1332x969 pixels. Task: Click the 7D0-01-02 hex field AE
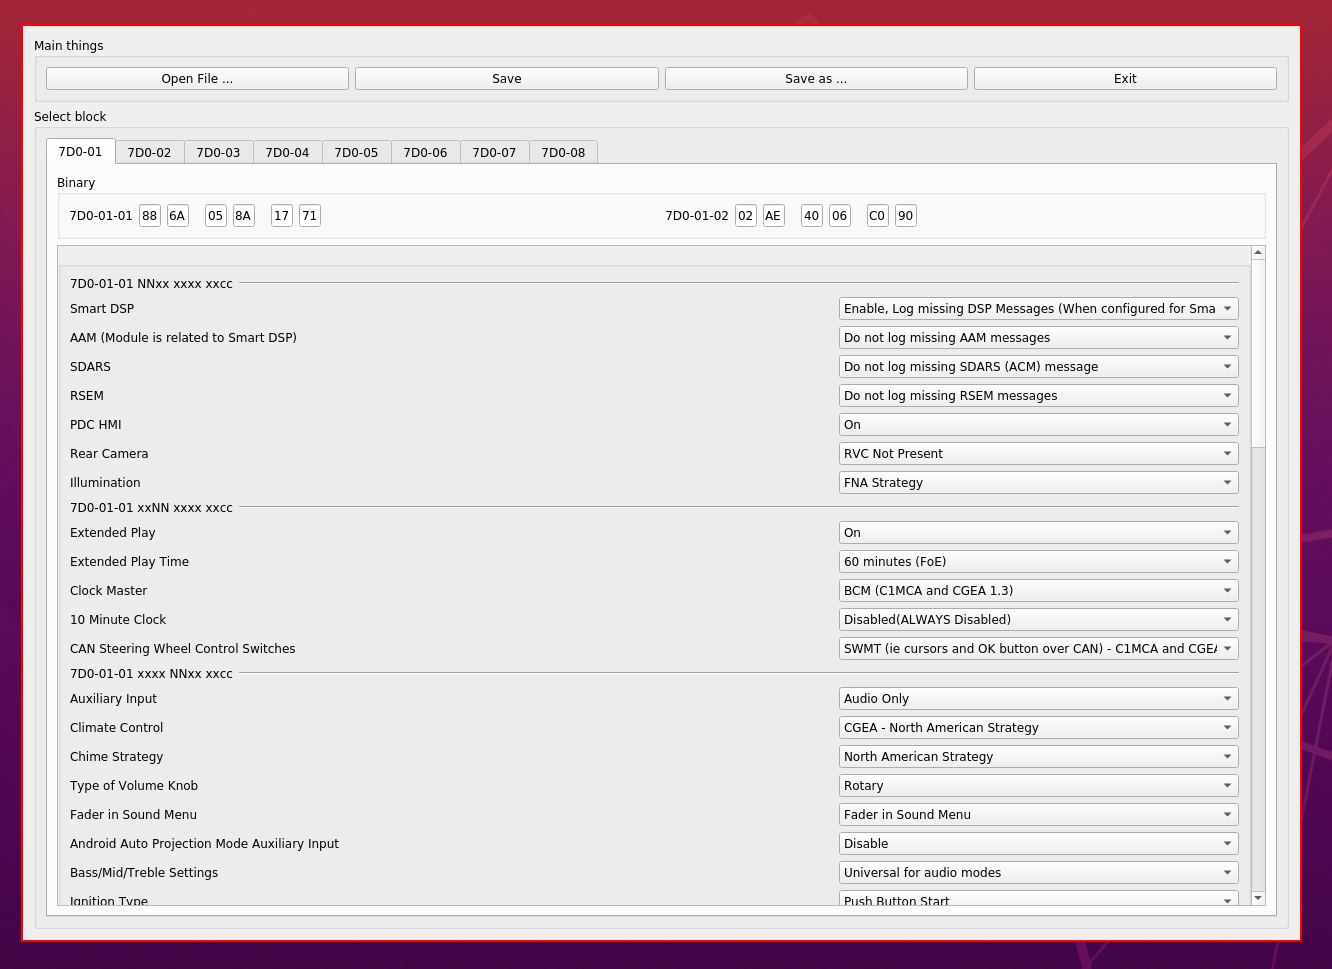pyautogui.click(x=774, y=216)
